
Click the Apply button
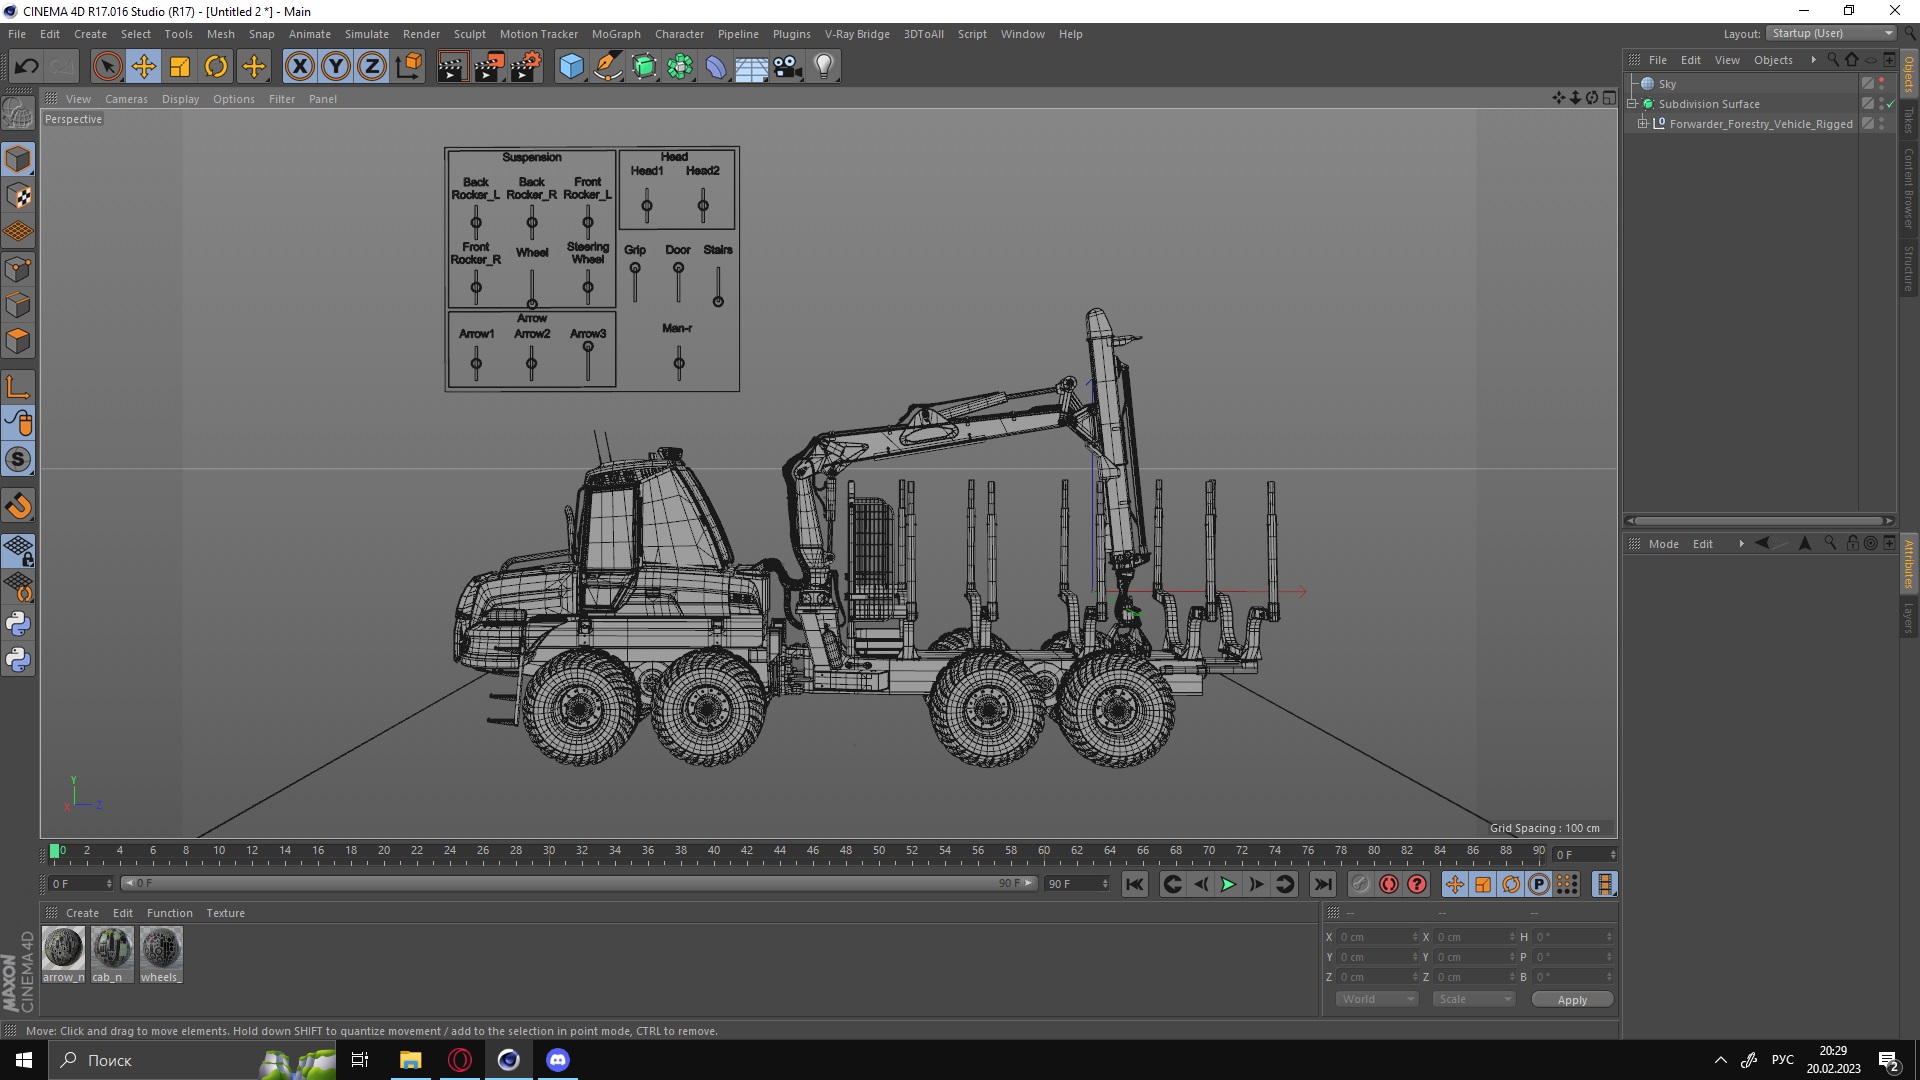(1572, 1000)
